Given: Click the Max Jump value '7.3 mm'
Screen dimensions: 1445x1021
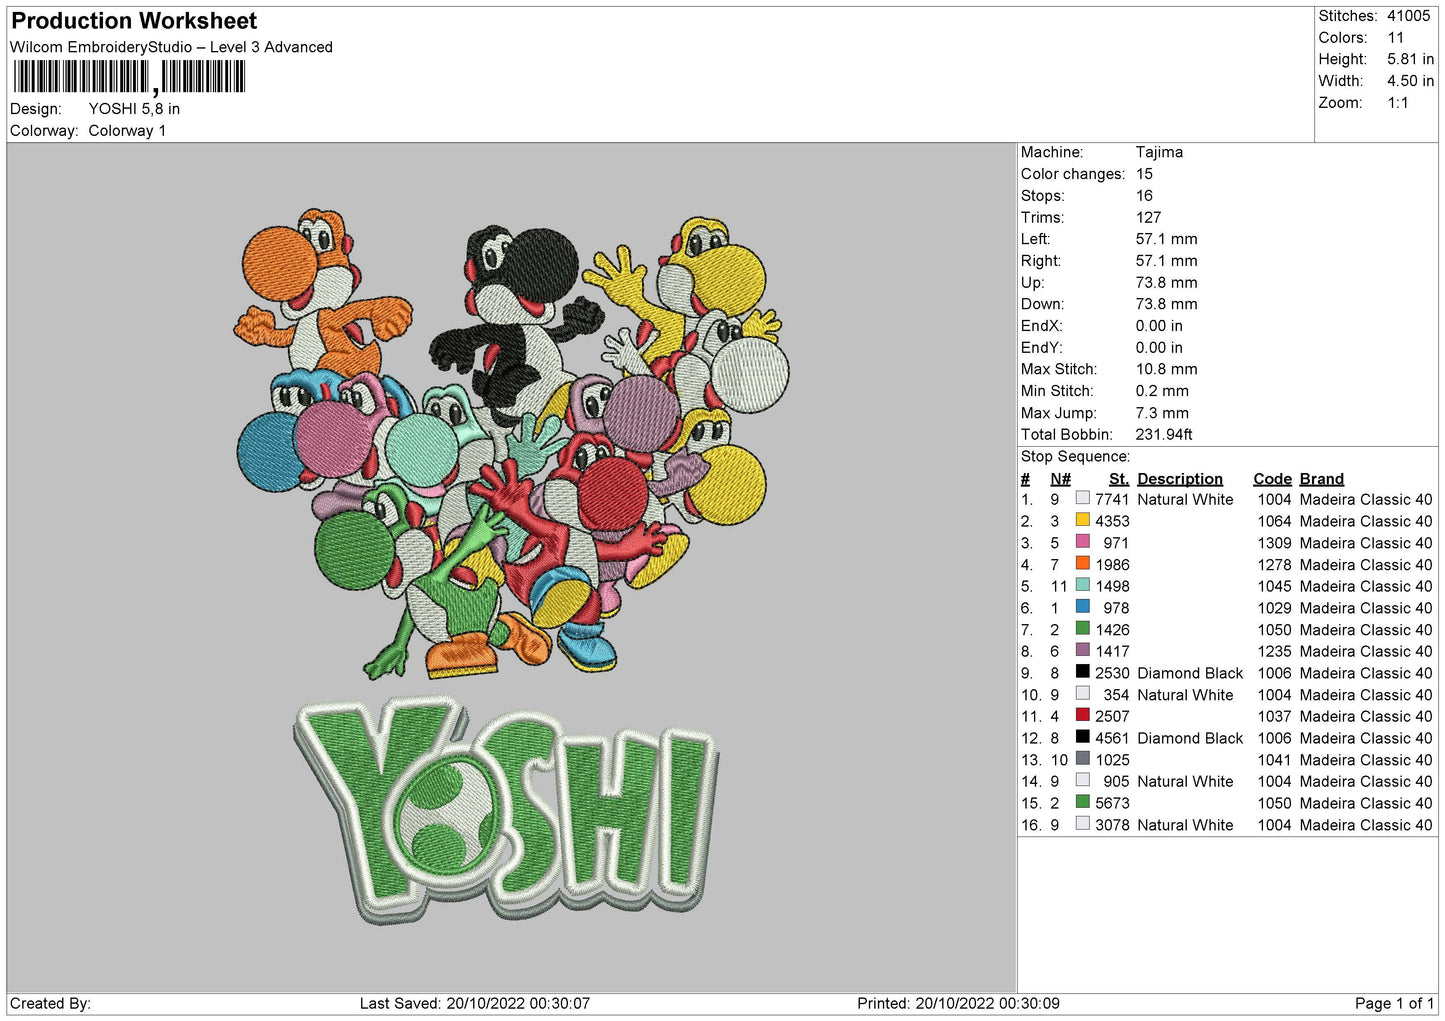Looking at the screenshot, I should click(1162, 413).
